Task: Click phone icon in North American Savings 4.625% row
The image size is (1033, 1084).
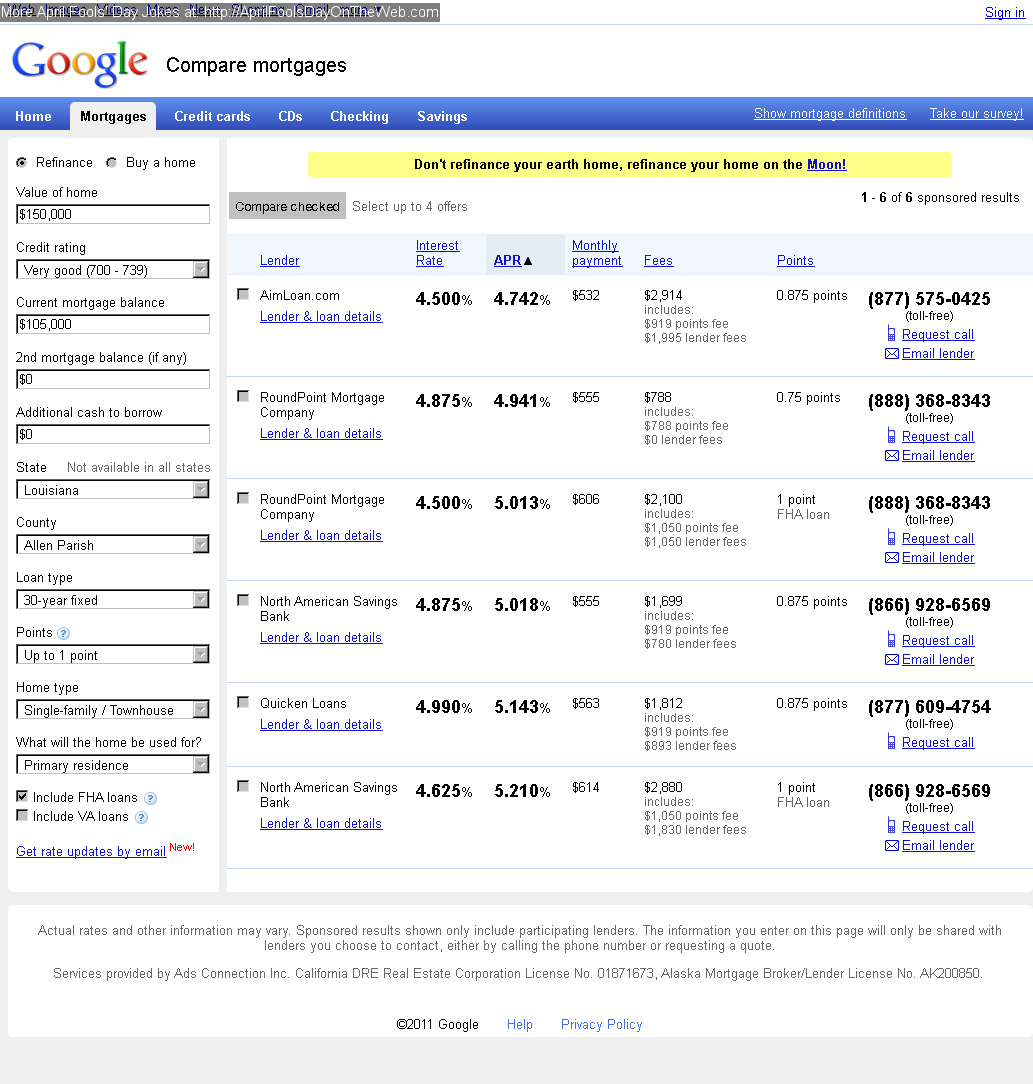Action: coord(891,826)
